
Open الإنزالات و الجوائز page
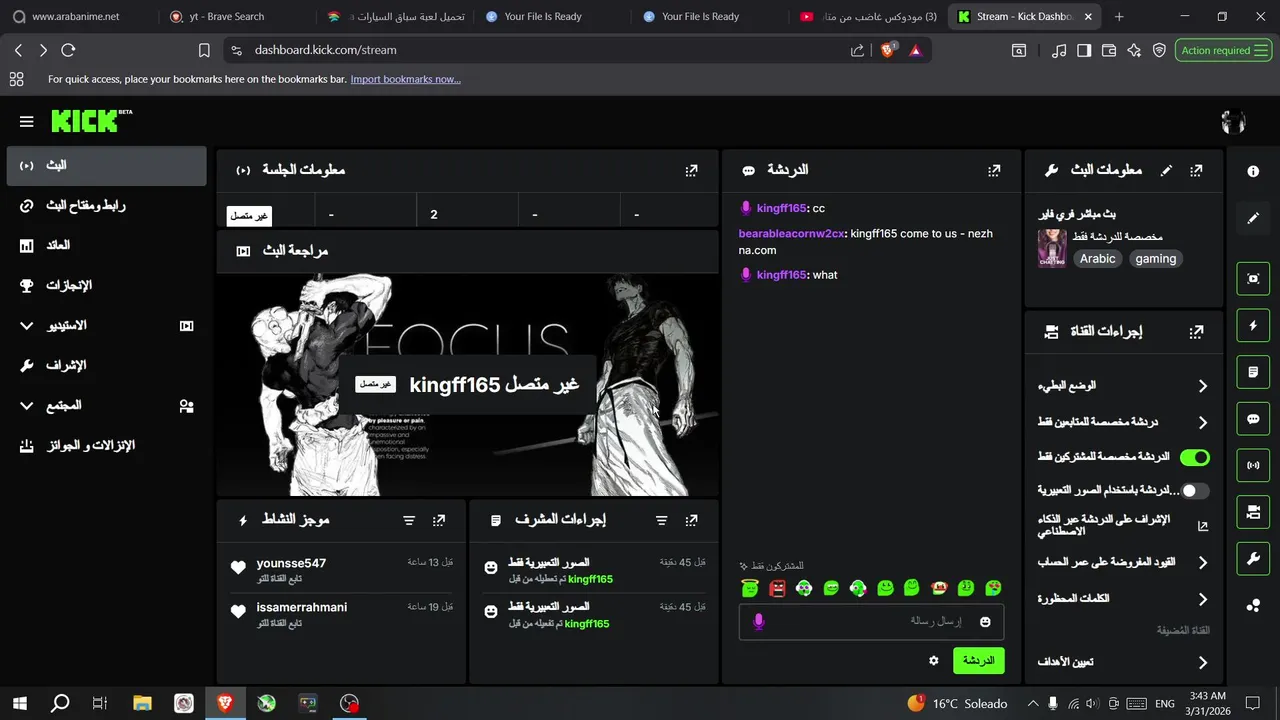(x=107, y=445)
